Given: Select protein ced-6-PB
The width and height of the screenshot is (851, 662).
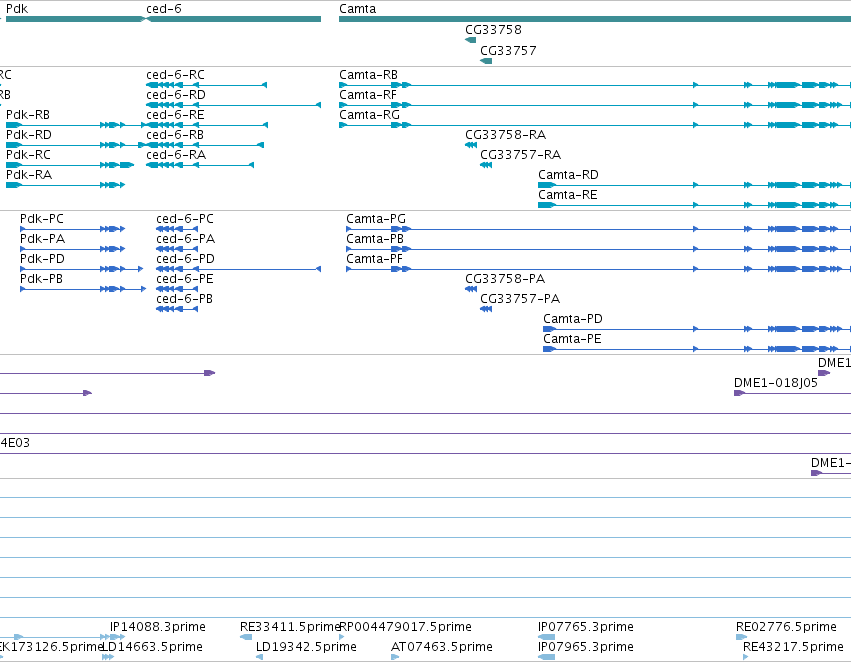Looking at the screenshot, I should pyautogui.click(x=177, y=309).
